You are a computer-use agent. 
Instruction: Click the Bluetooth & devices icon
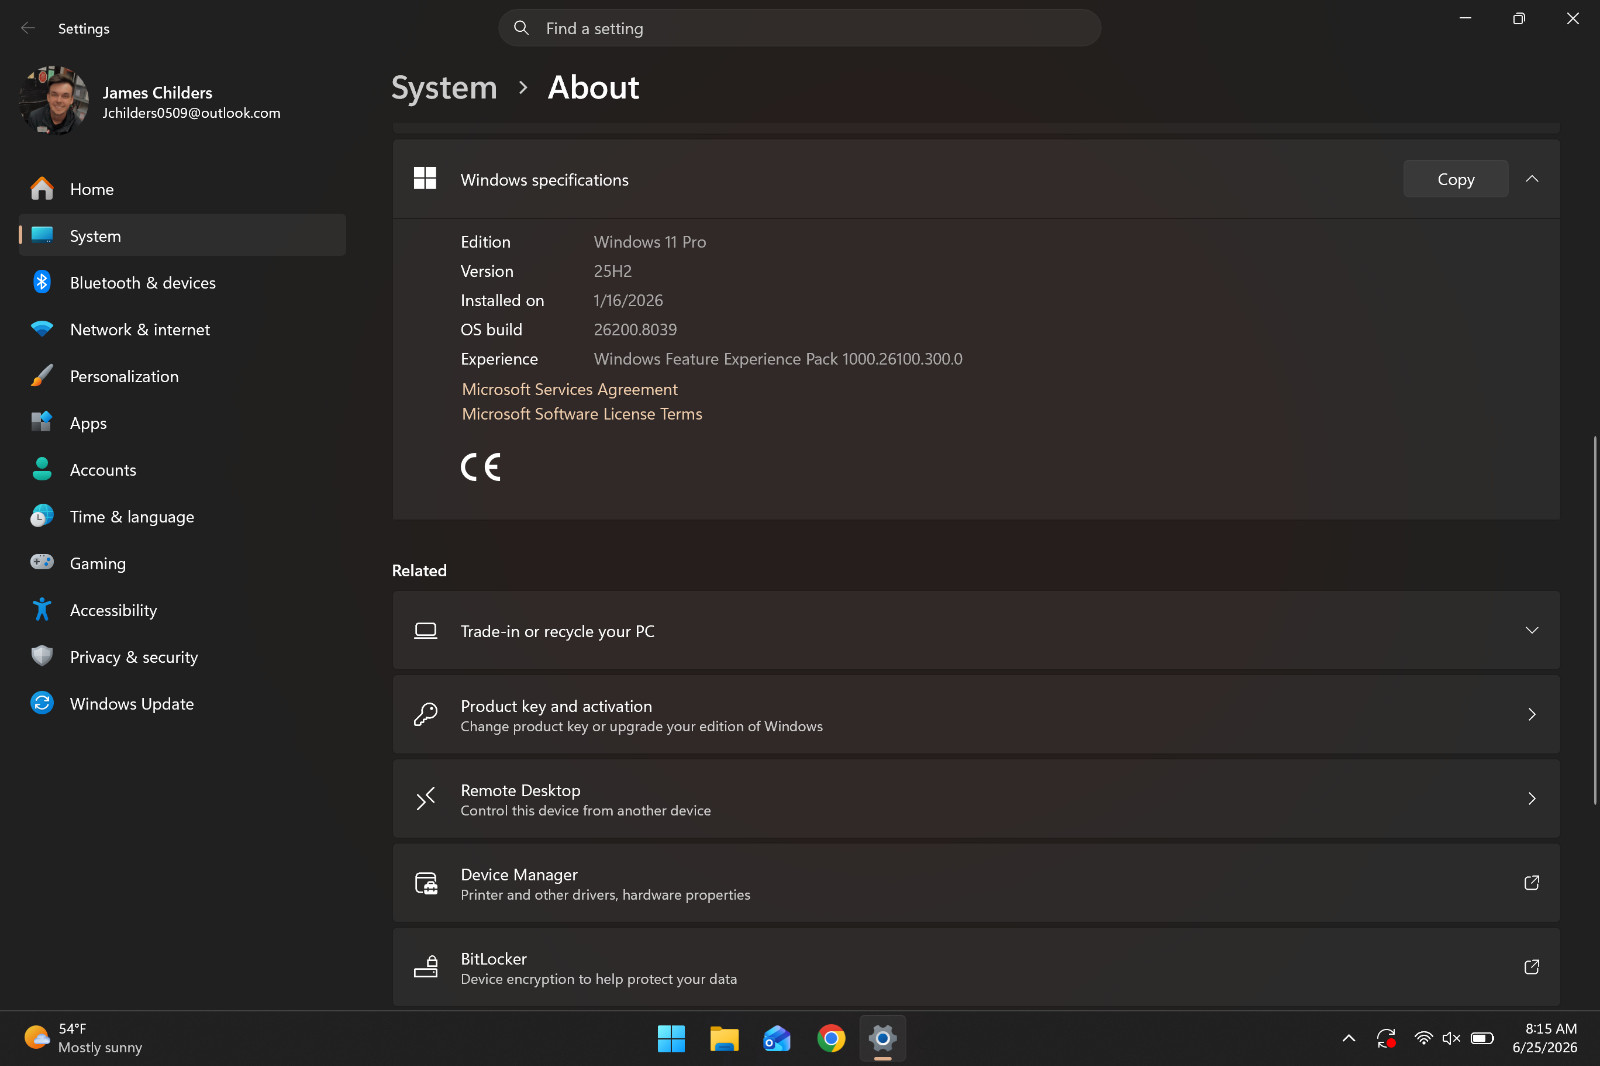coord(42,282)
